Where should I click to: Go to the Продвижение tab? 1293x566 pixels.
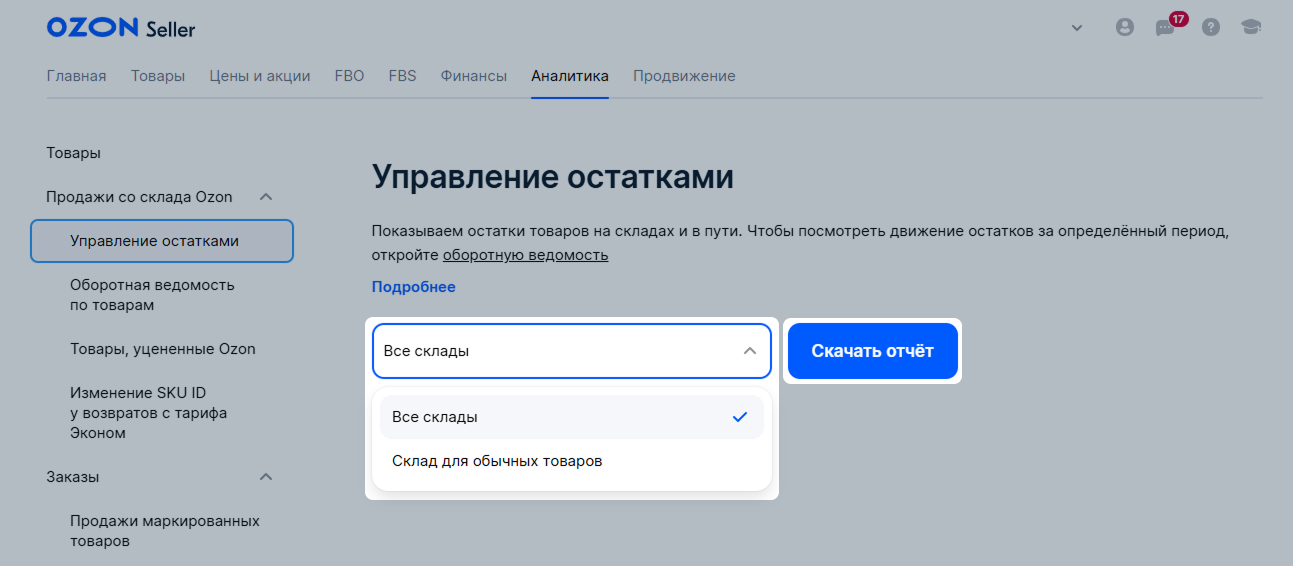point(684,76)
